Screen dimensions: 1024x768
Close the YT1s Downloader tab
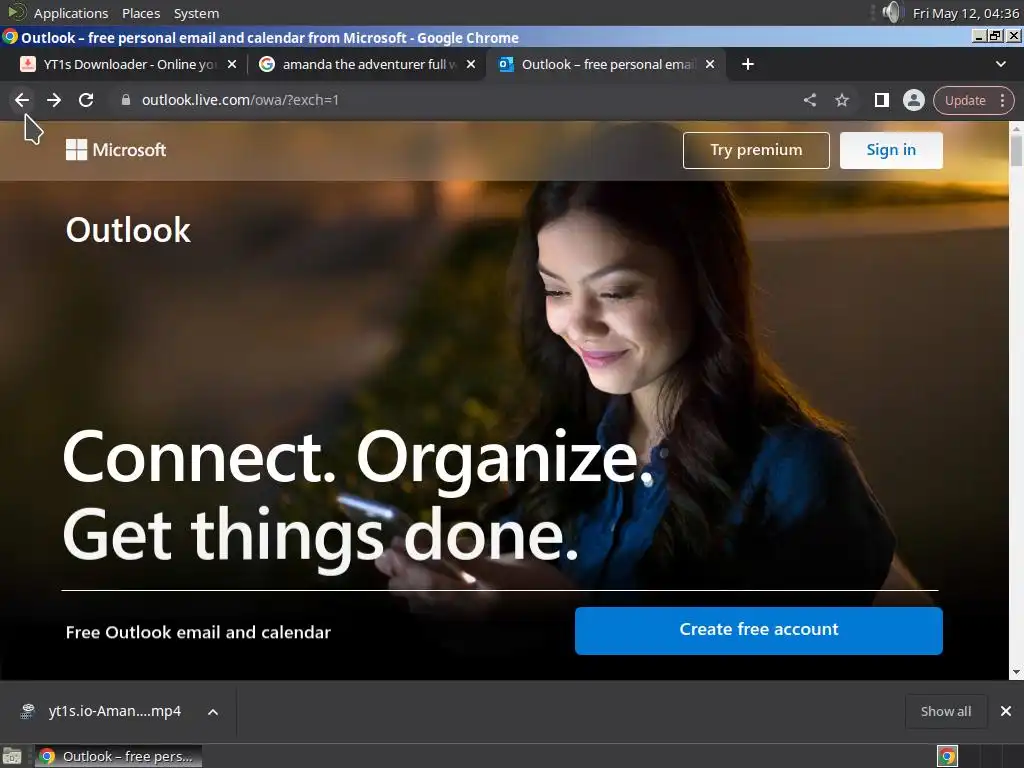point(232,64)
